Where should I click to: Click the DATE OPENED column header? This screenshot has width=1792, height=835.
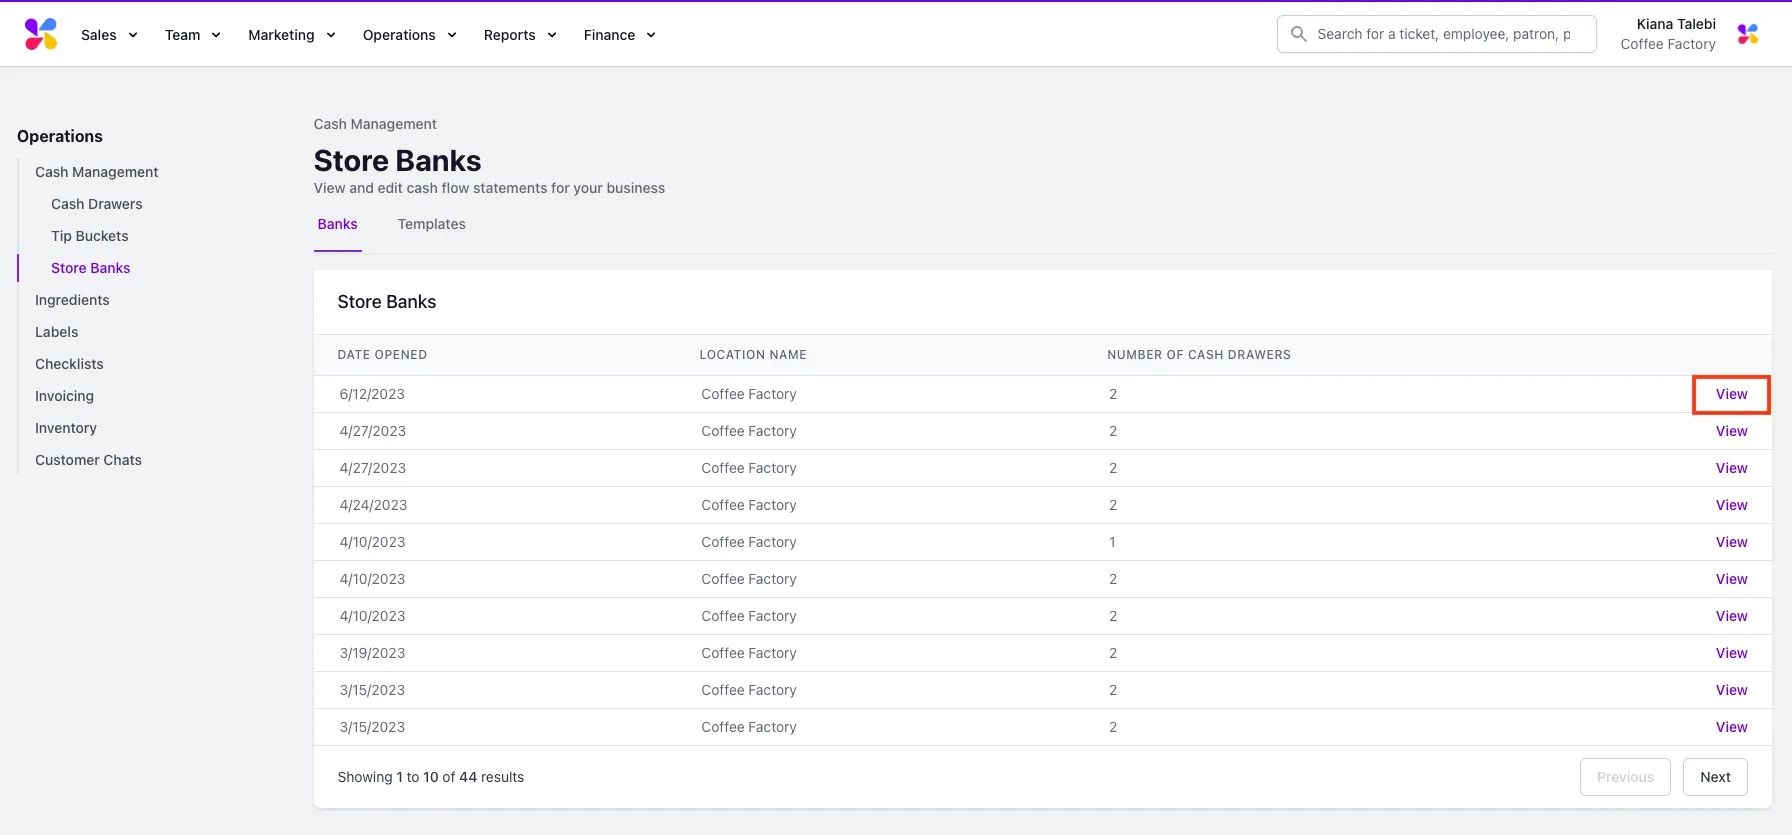coord(382,355)
